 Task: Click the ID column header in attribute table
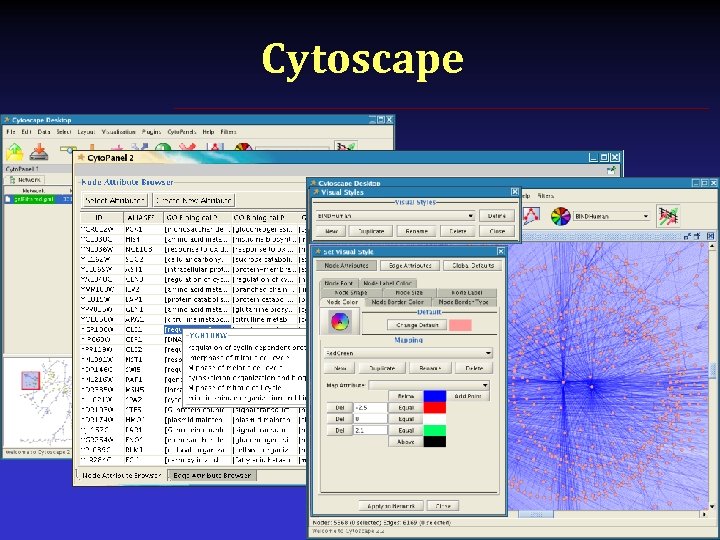(101, 218)
